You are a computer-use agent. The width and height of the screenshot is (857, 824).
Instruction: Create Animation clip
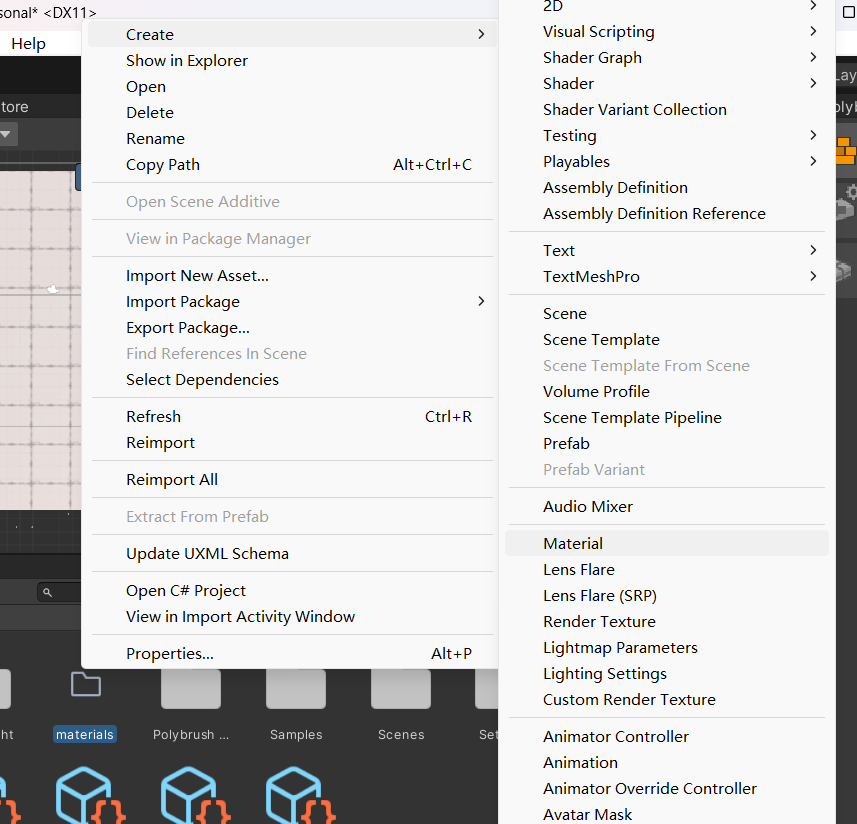tap(667, 762)
